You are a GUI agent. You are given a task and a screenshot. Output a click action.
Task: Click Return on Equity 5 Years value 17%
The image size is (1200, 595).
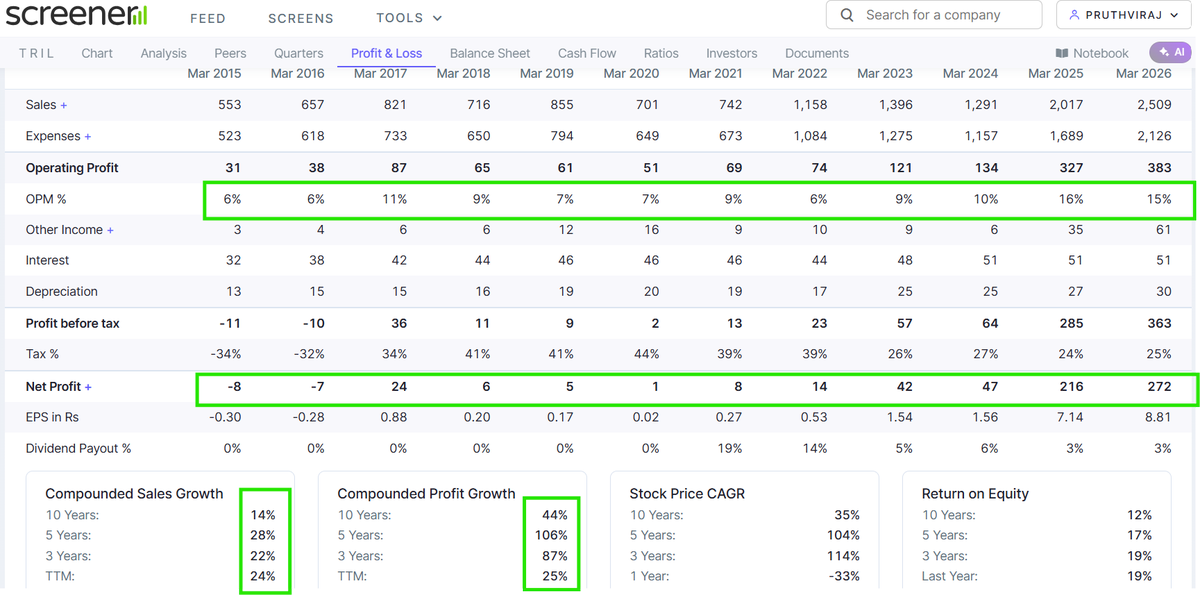1139,535
